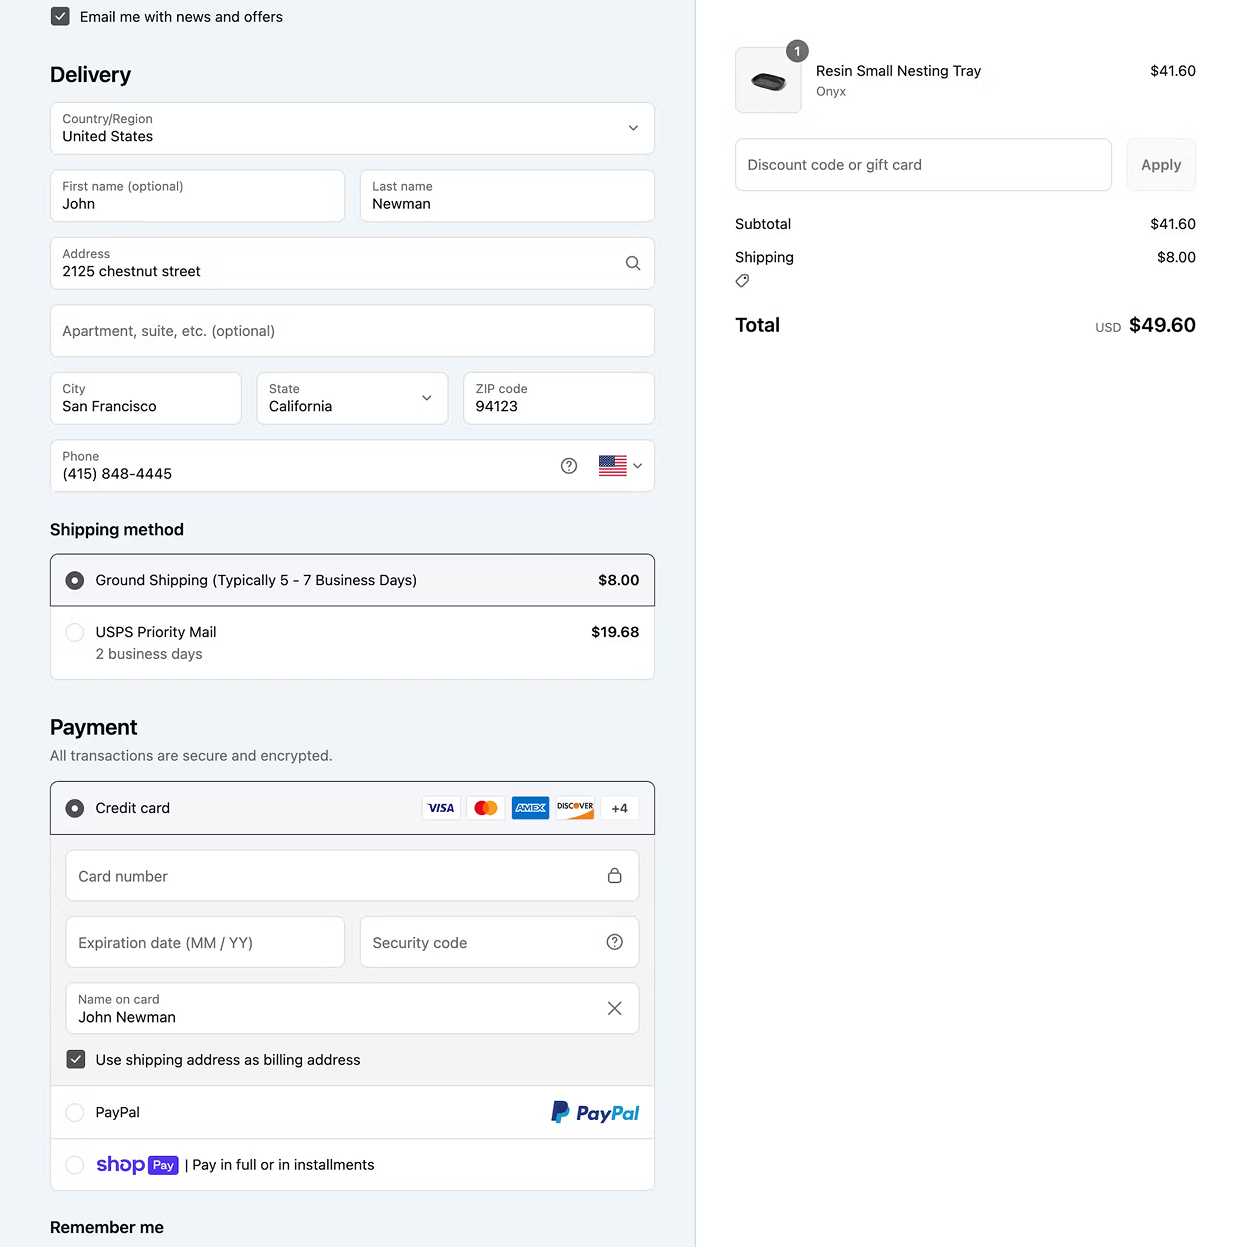The width and height of the screenshot is (1246, 1248).
Task: Expand the State dropdown
Action: (x=352, y=398)
